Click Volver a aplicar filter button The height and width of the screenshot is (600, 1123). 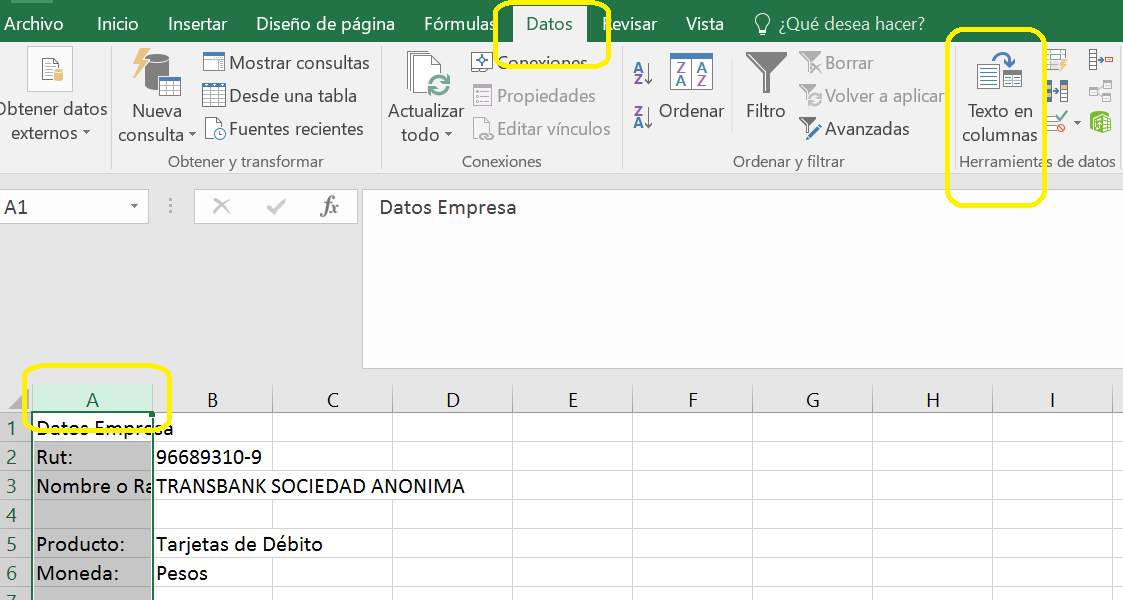point(872,96)
